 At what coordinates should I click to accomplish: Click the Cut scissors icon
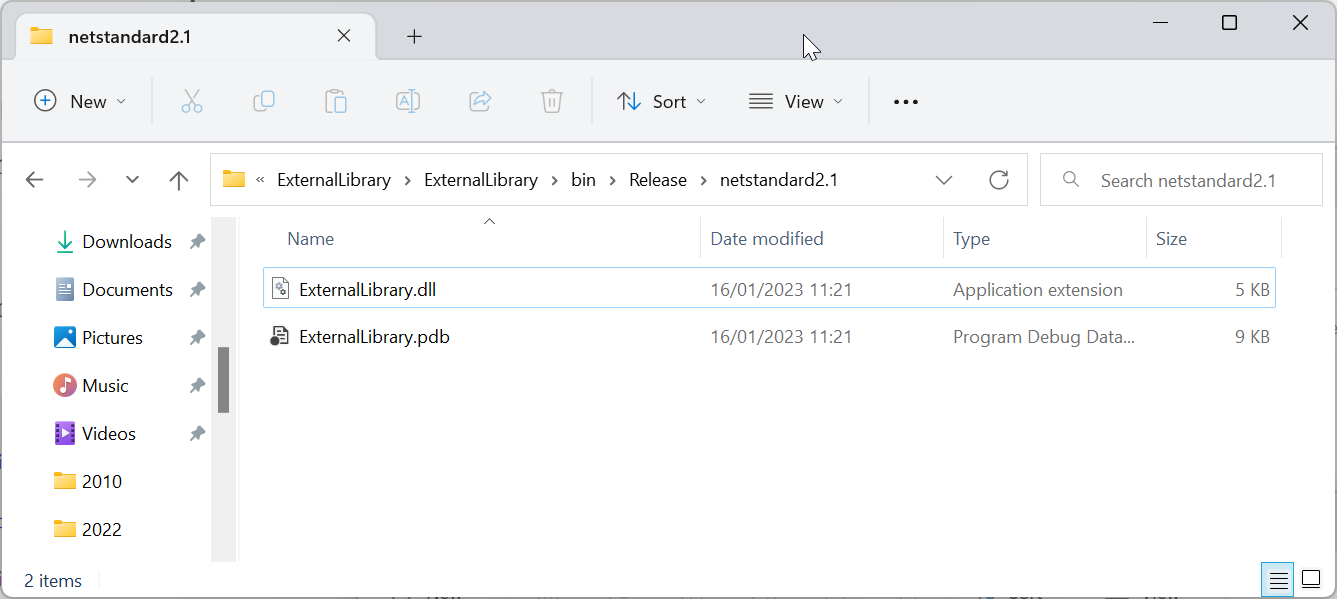192,101
